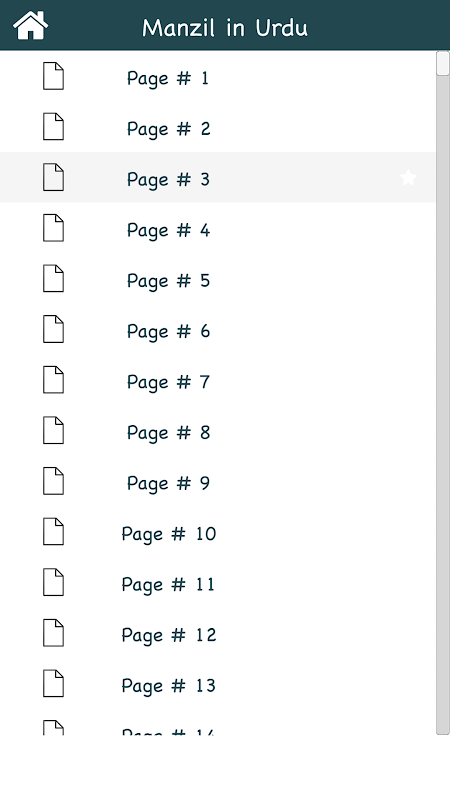The image size is (450, 800).
Task: Click the Manzil in Urdu header title
Action: click(x=225, y=28)
